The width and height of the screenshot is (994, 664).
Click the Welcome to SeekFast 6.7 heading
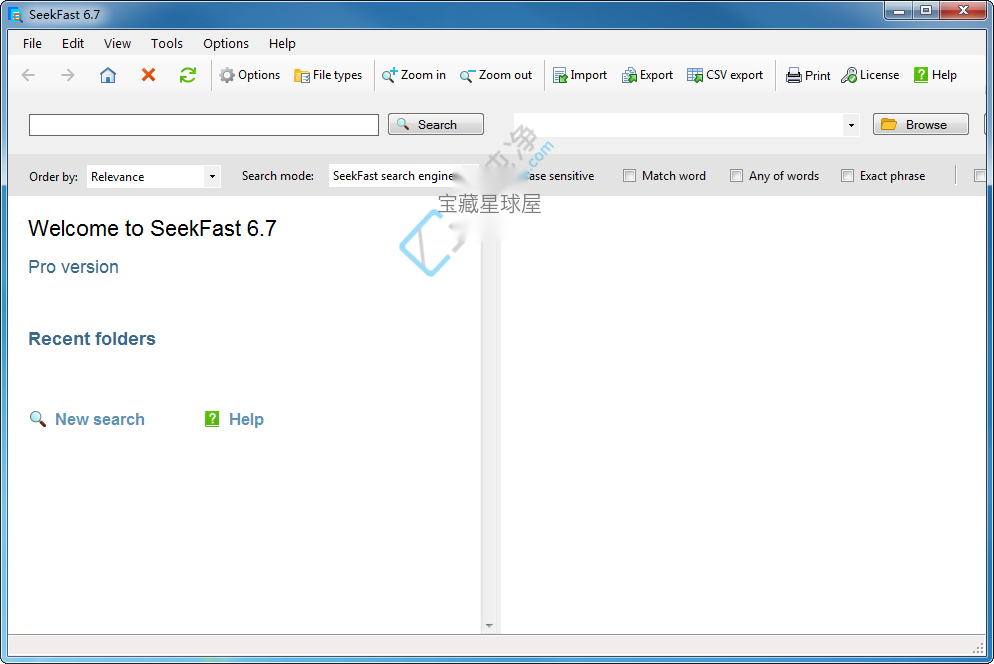click(152, 228)
